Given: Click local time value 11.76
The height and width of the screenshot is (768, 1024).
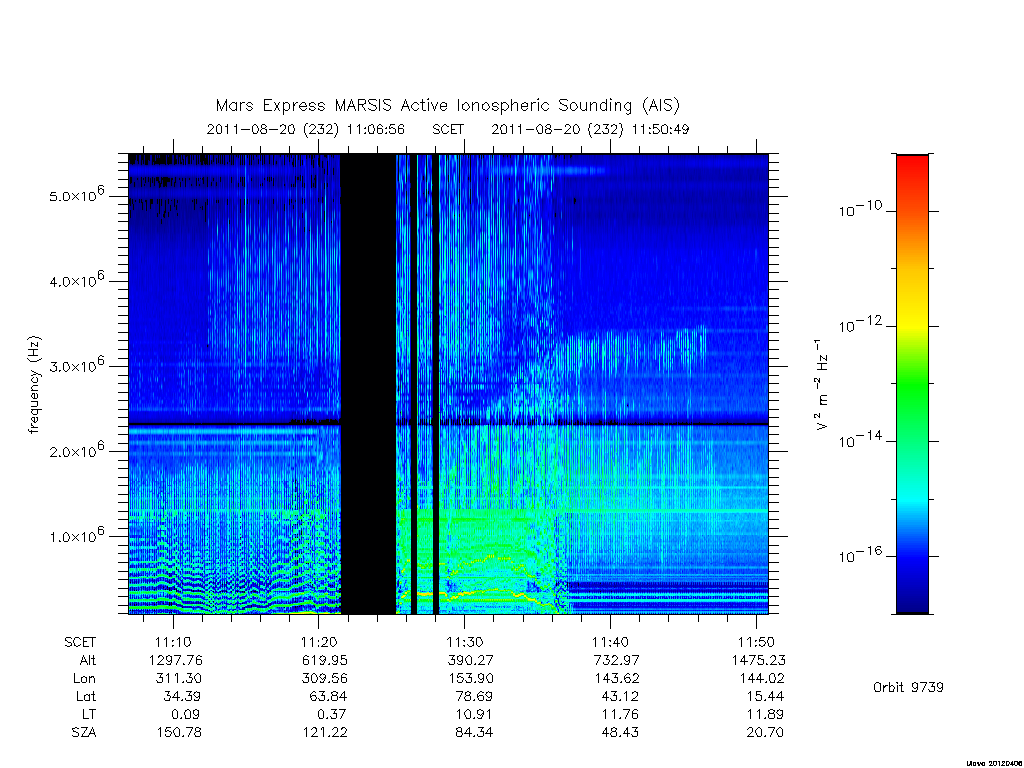Looking at the screenshot, I should [619, 714].
